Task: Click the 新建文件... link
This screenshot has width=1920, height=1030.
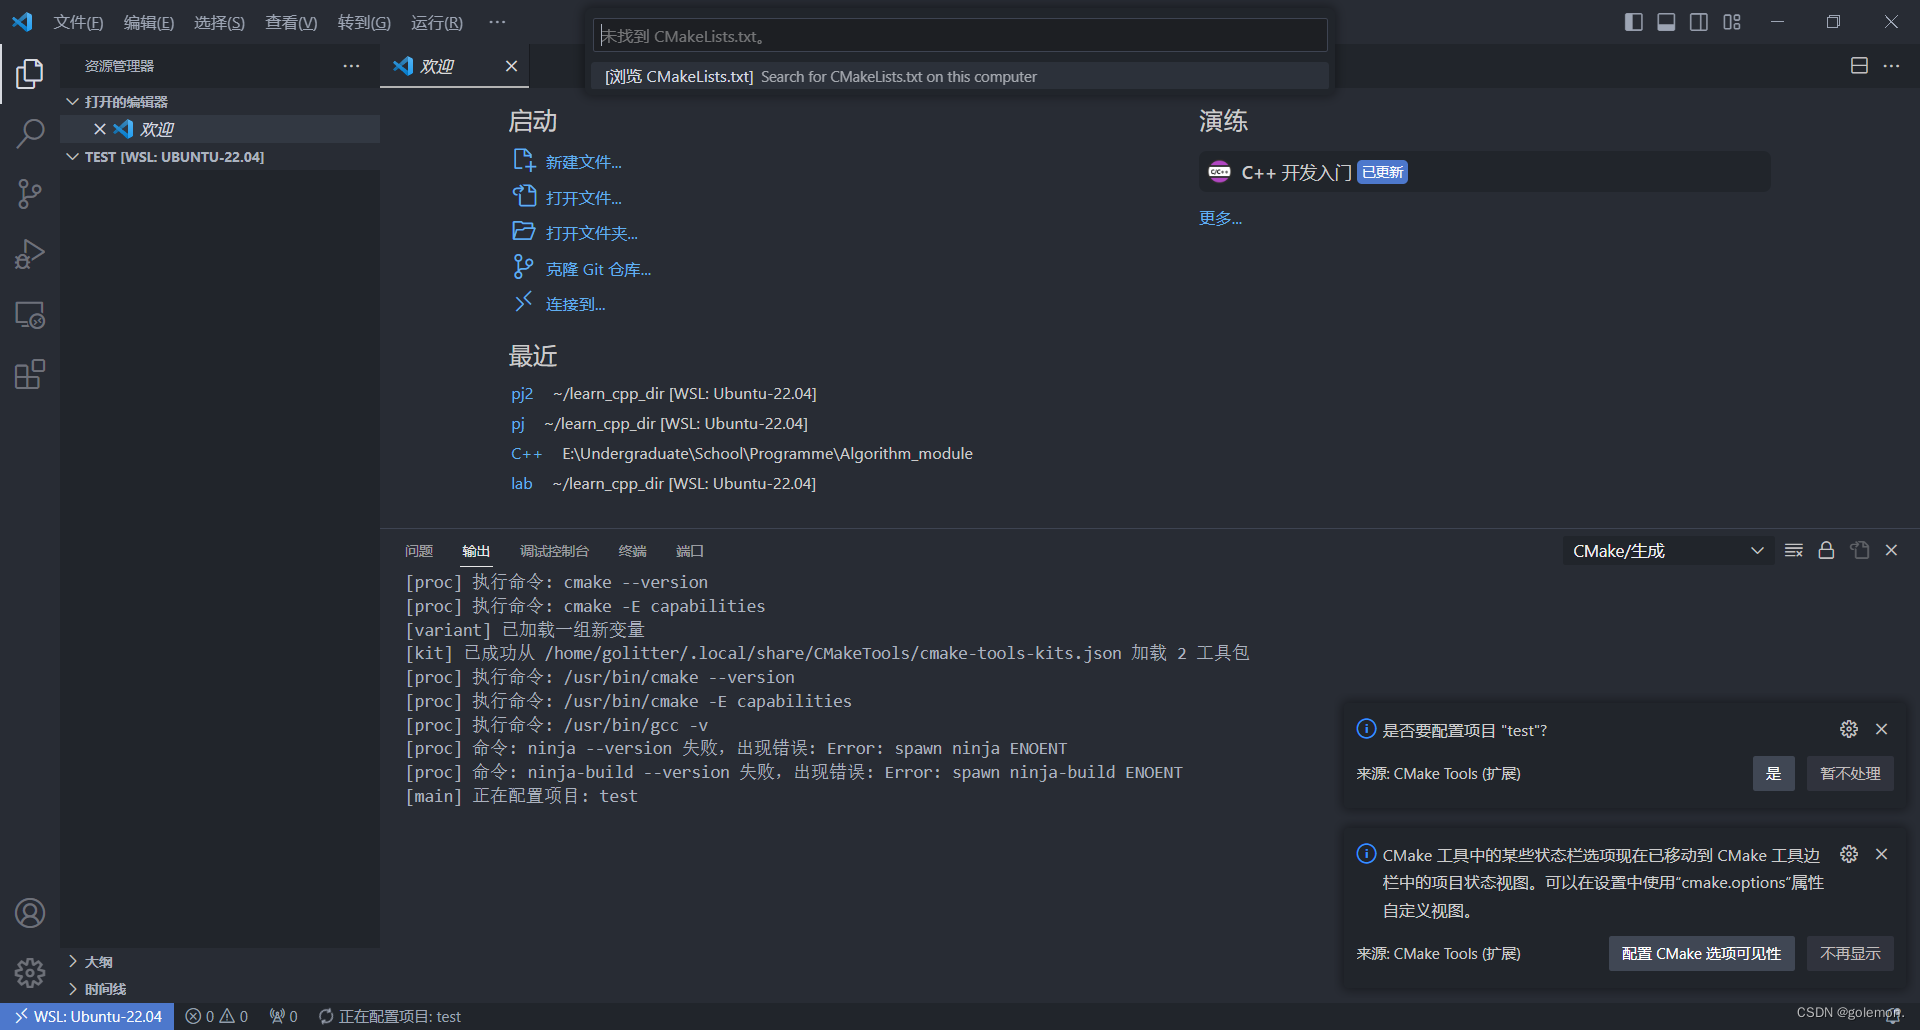Action: tap(583, 162)
